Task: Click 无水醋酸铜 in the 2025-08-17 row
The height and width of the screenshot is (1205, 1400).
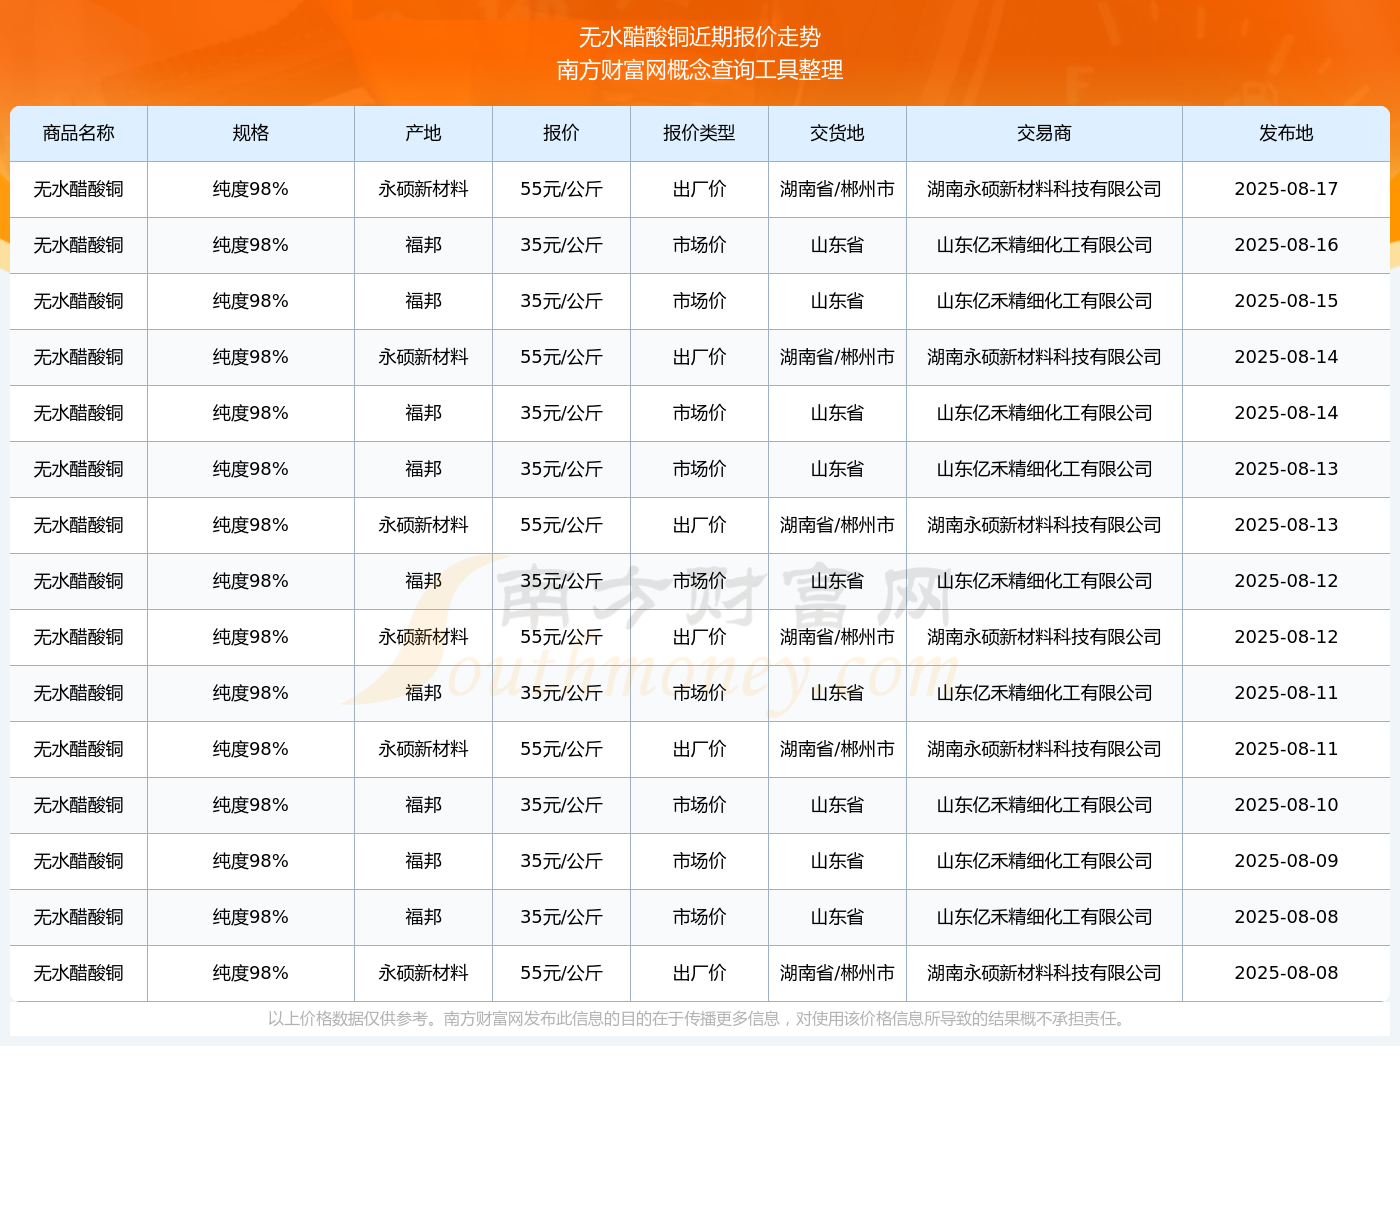Action: pyautogui.click(x=79, y=189)
